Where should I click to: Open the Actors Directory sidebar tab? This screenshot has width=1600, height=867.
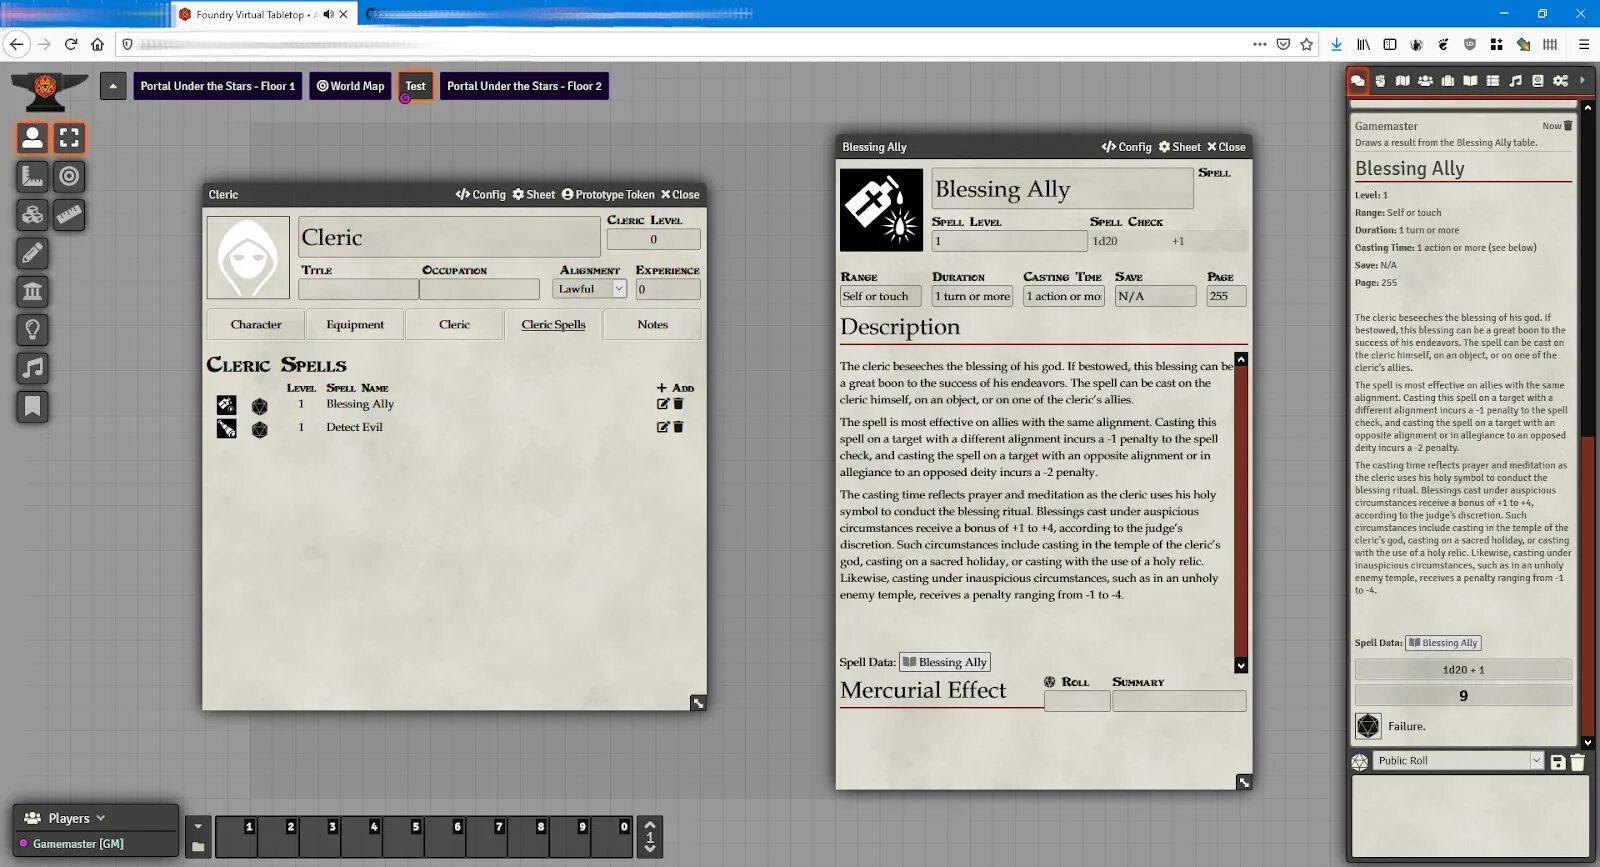tap(1425, 81)
